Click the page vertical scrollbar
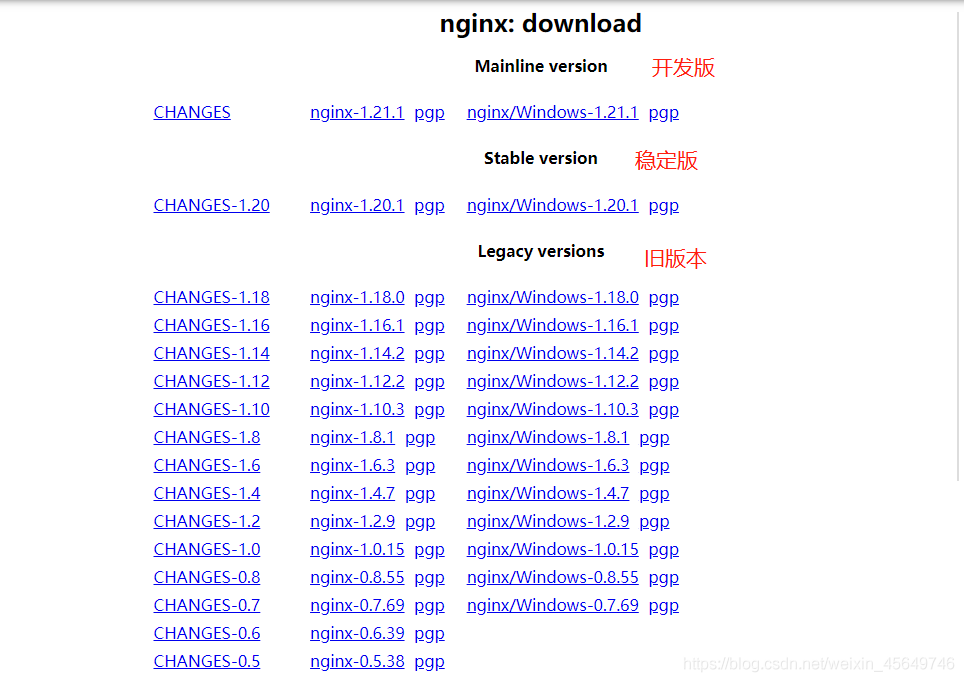The height and width of the screenshot is (682, 964). 958,246
